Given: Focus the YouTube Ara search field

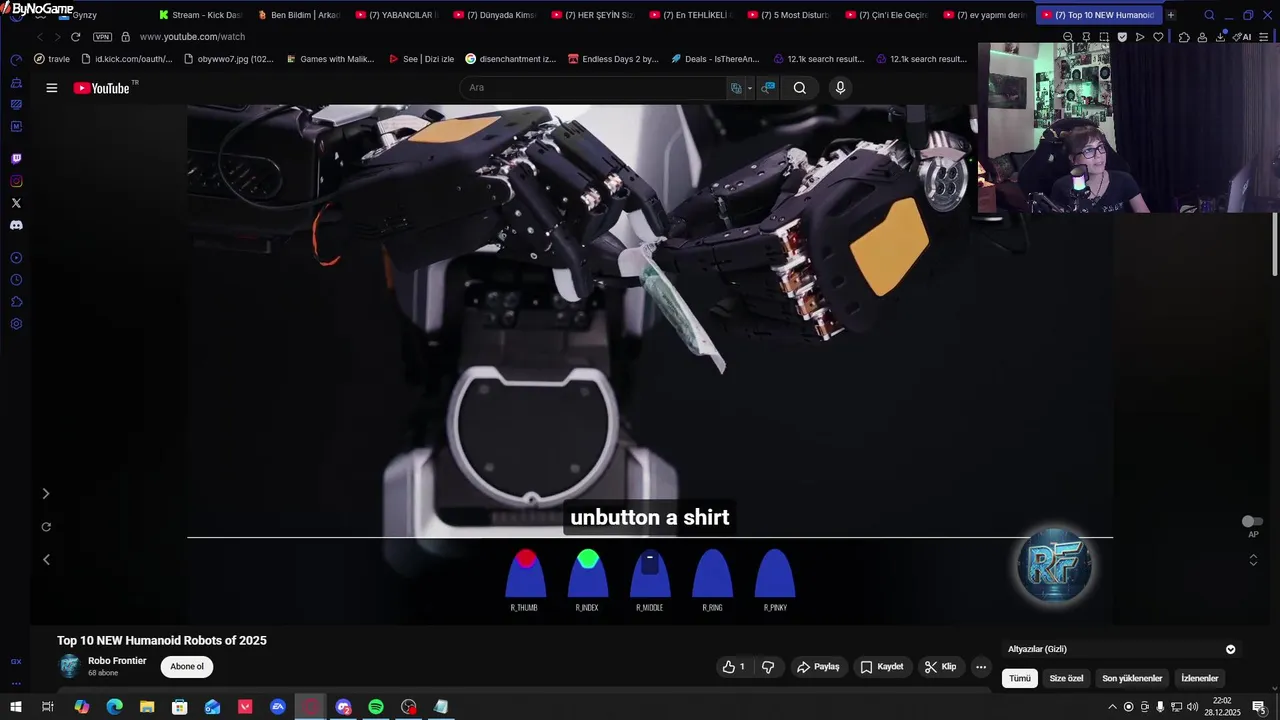Looking at the screenshot, I should [595, 88].
